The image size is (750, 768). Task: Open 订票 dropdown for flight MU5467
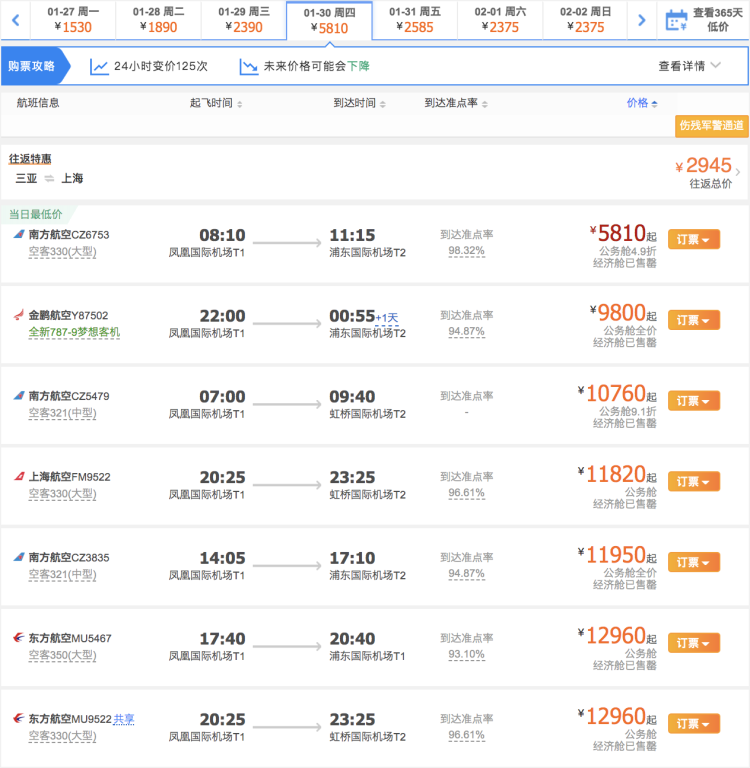coord(693,643)
